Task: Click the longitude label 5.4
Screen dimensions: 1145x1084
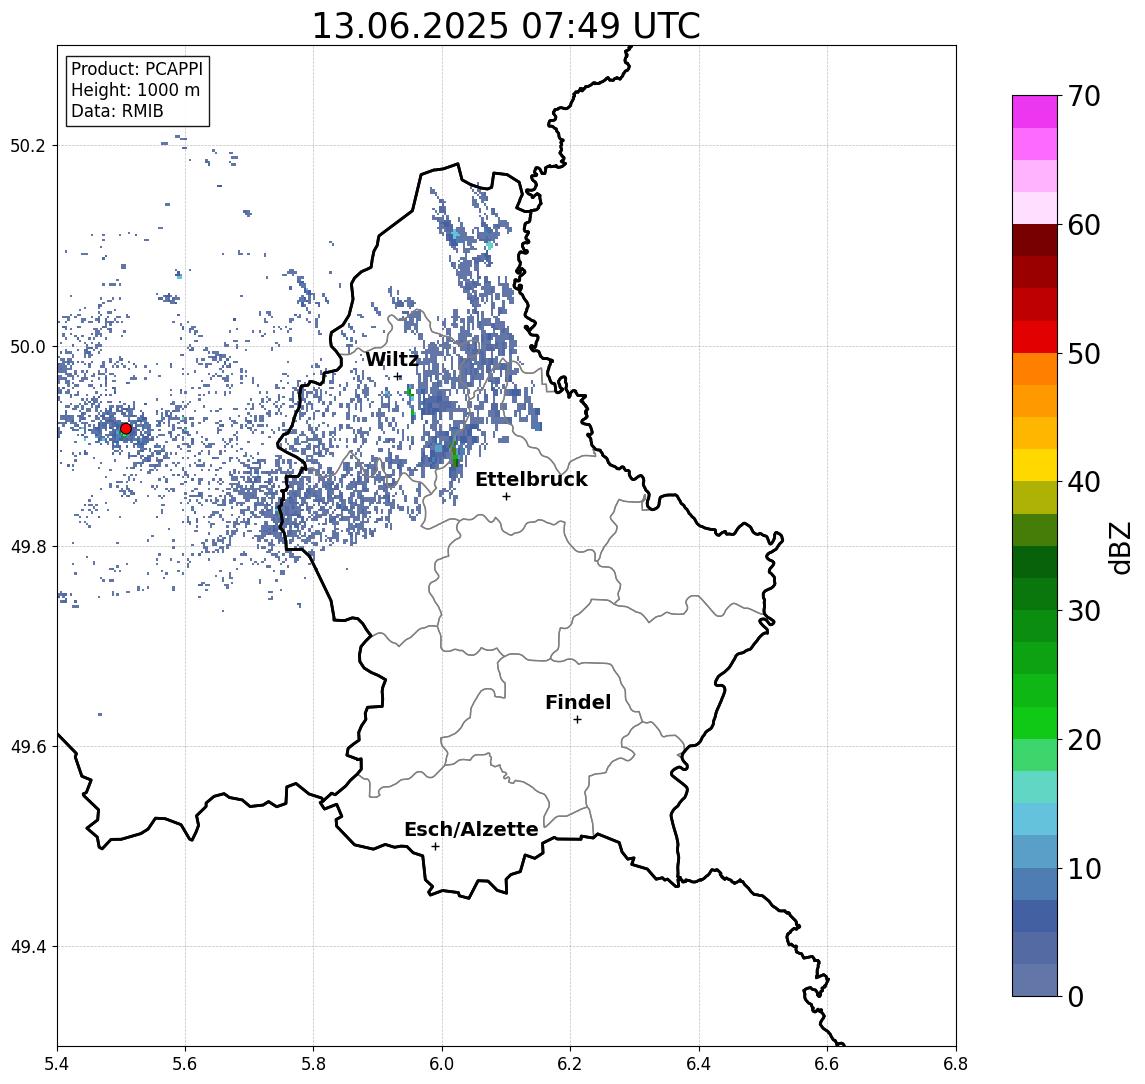Action: click(x=57, y=1064)
